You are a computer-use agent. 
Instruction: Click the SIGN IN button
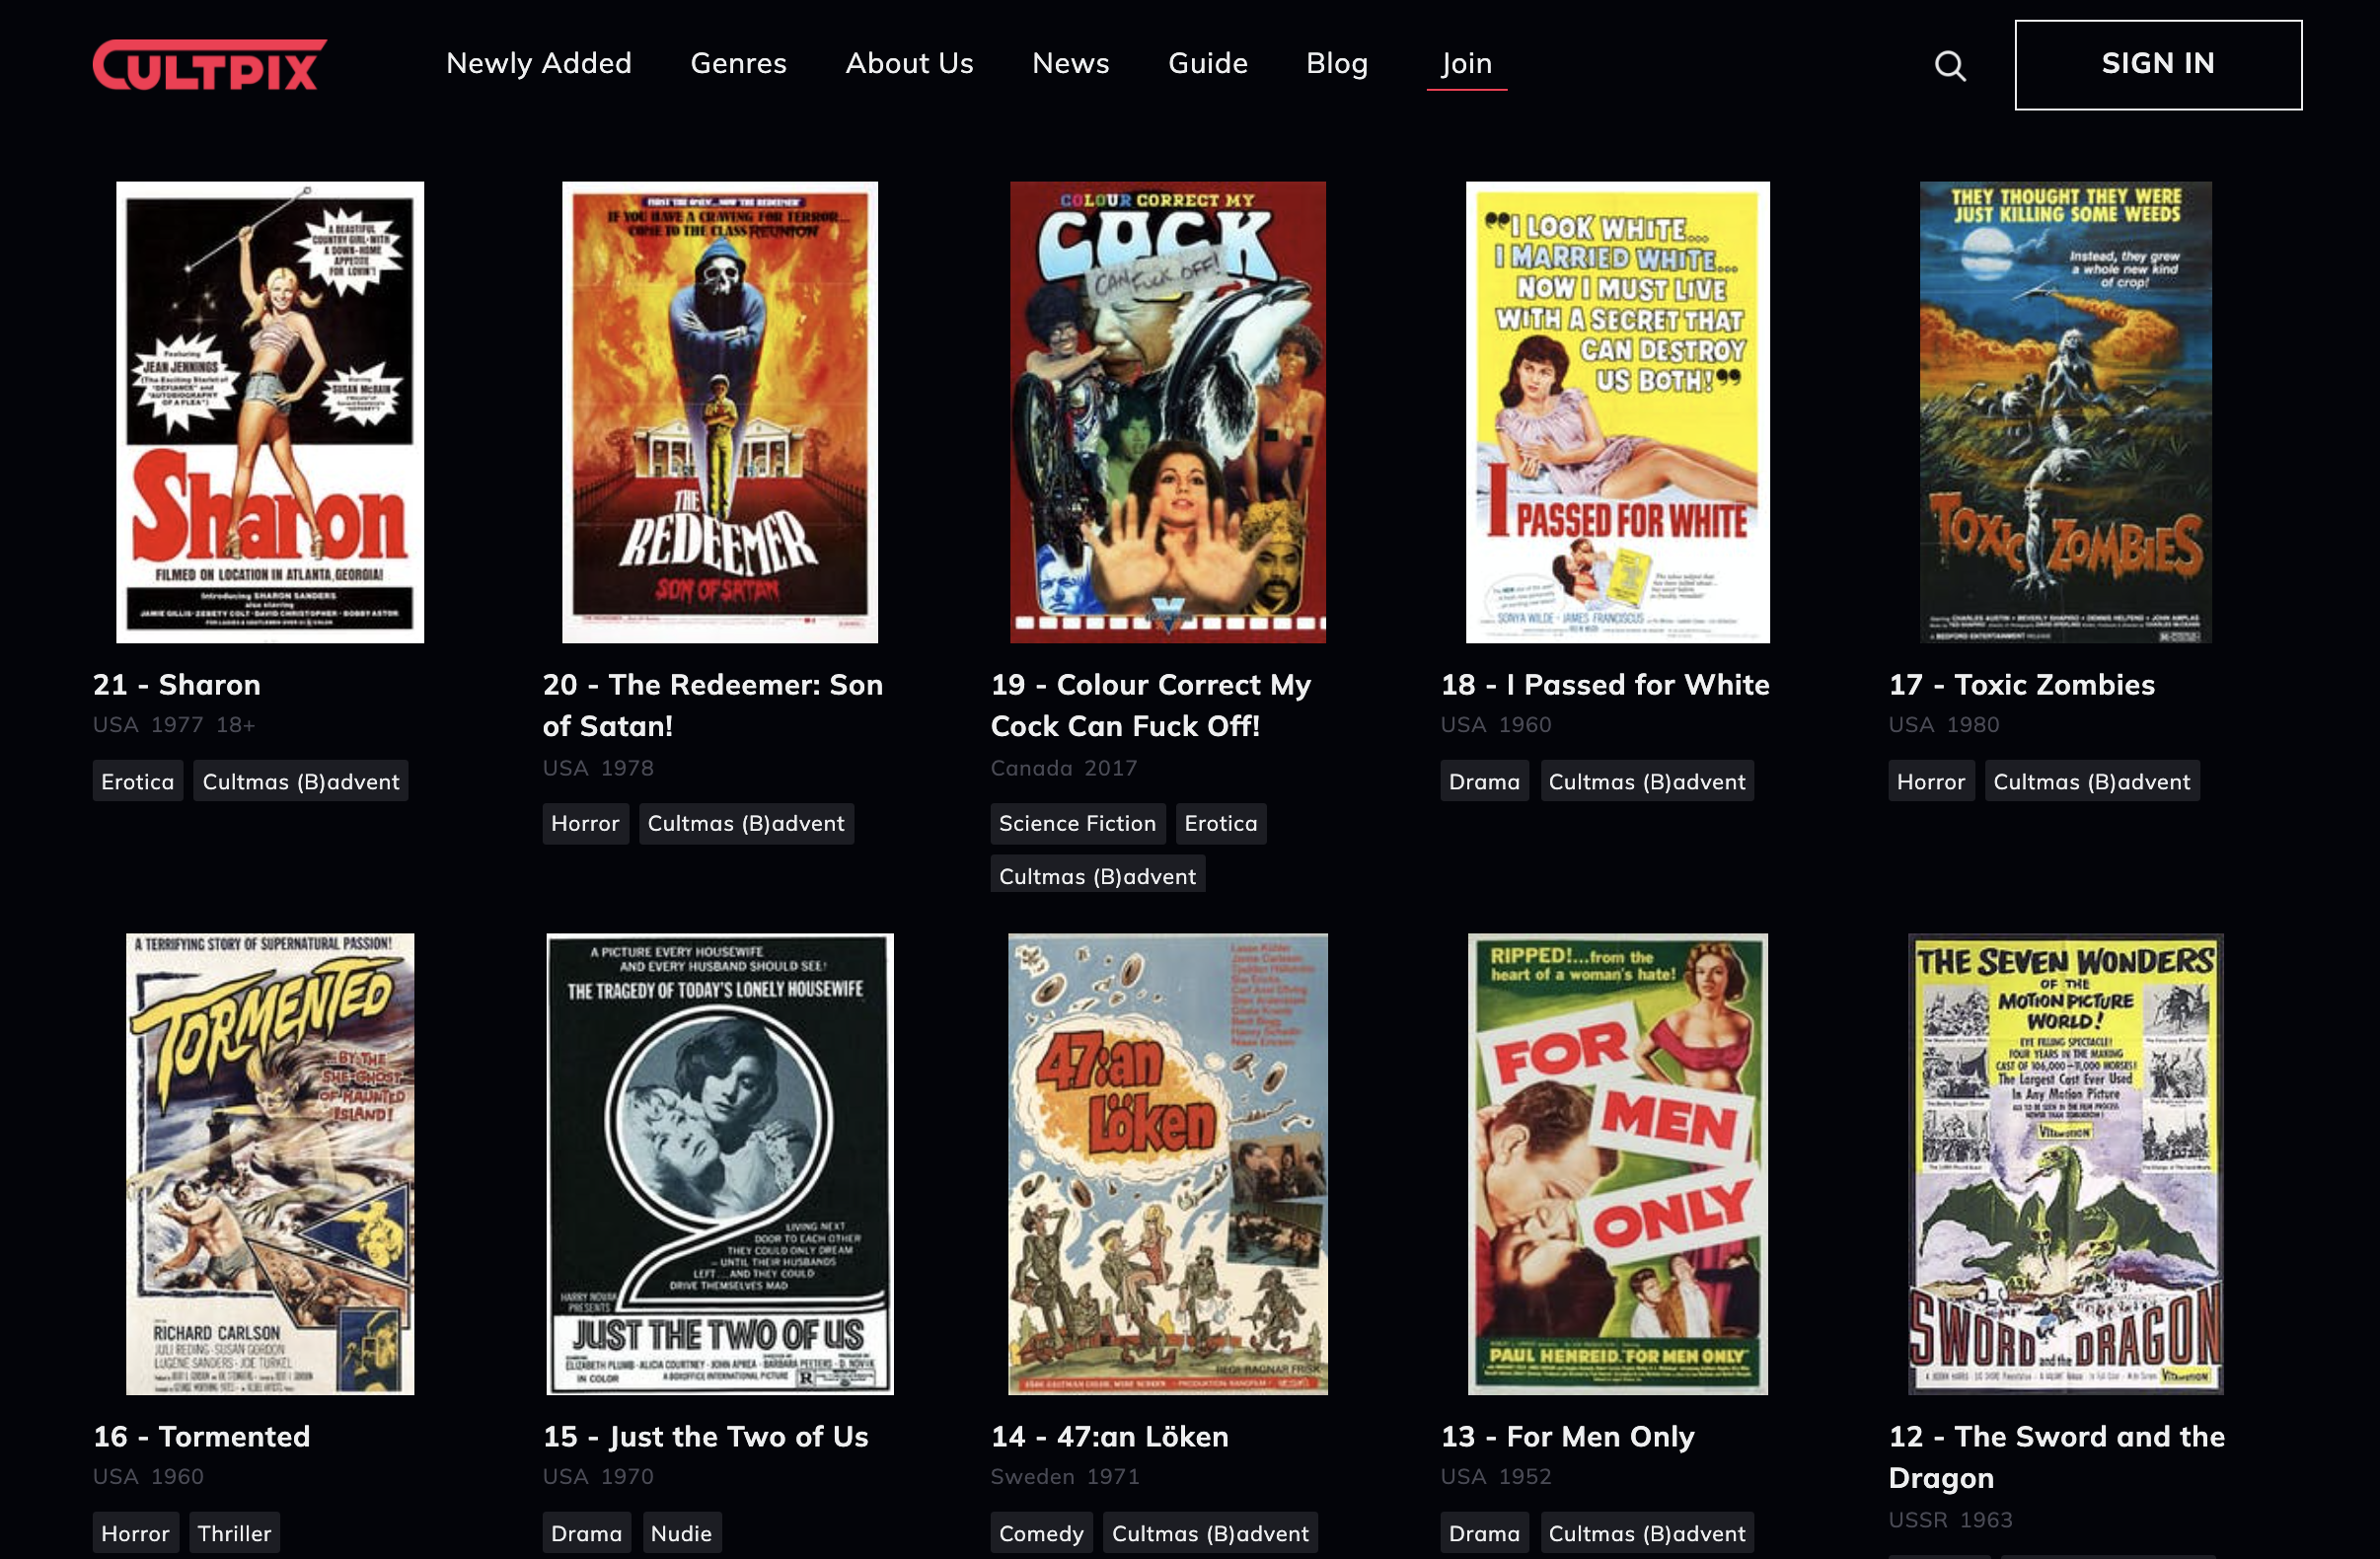tap(2157, 64)
